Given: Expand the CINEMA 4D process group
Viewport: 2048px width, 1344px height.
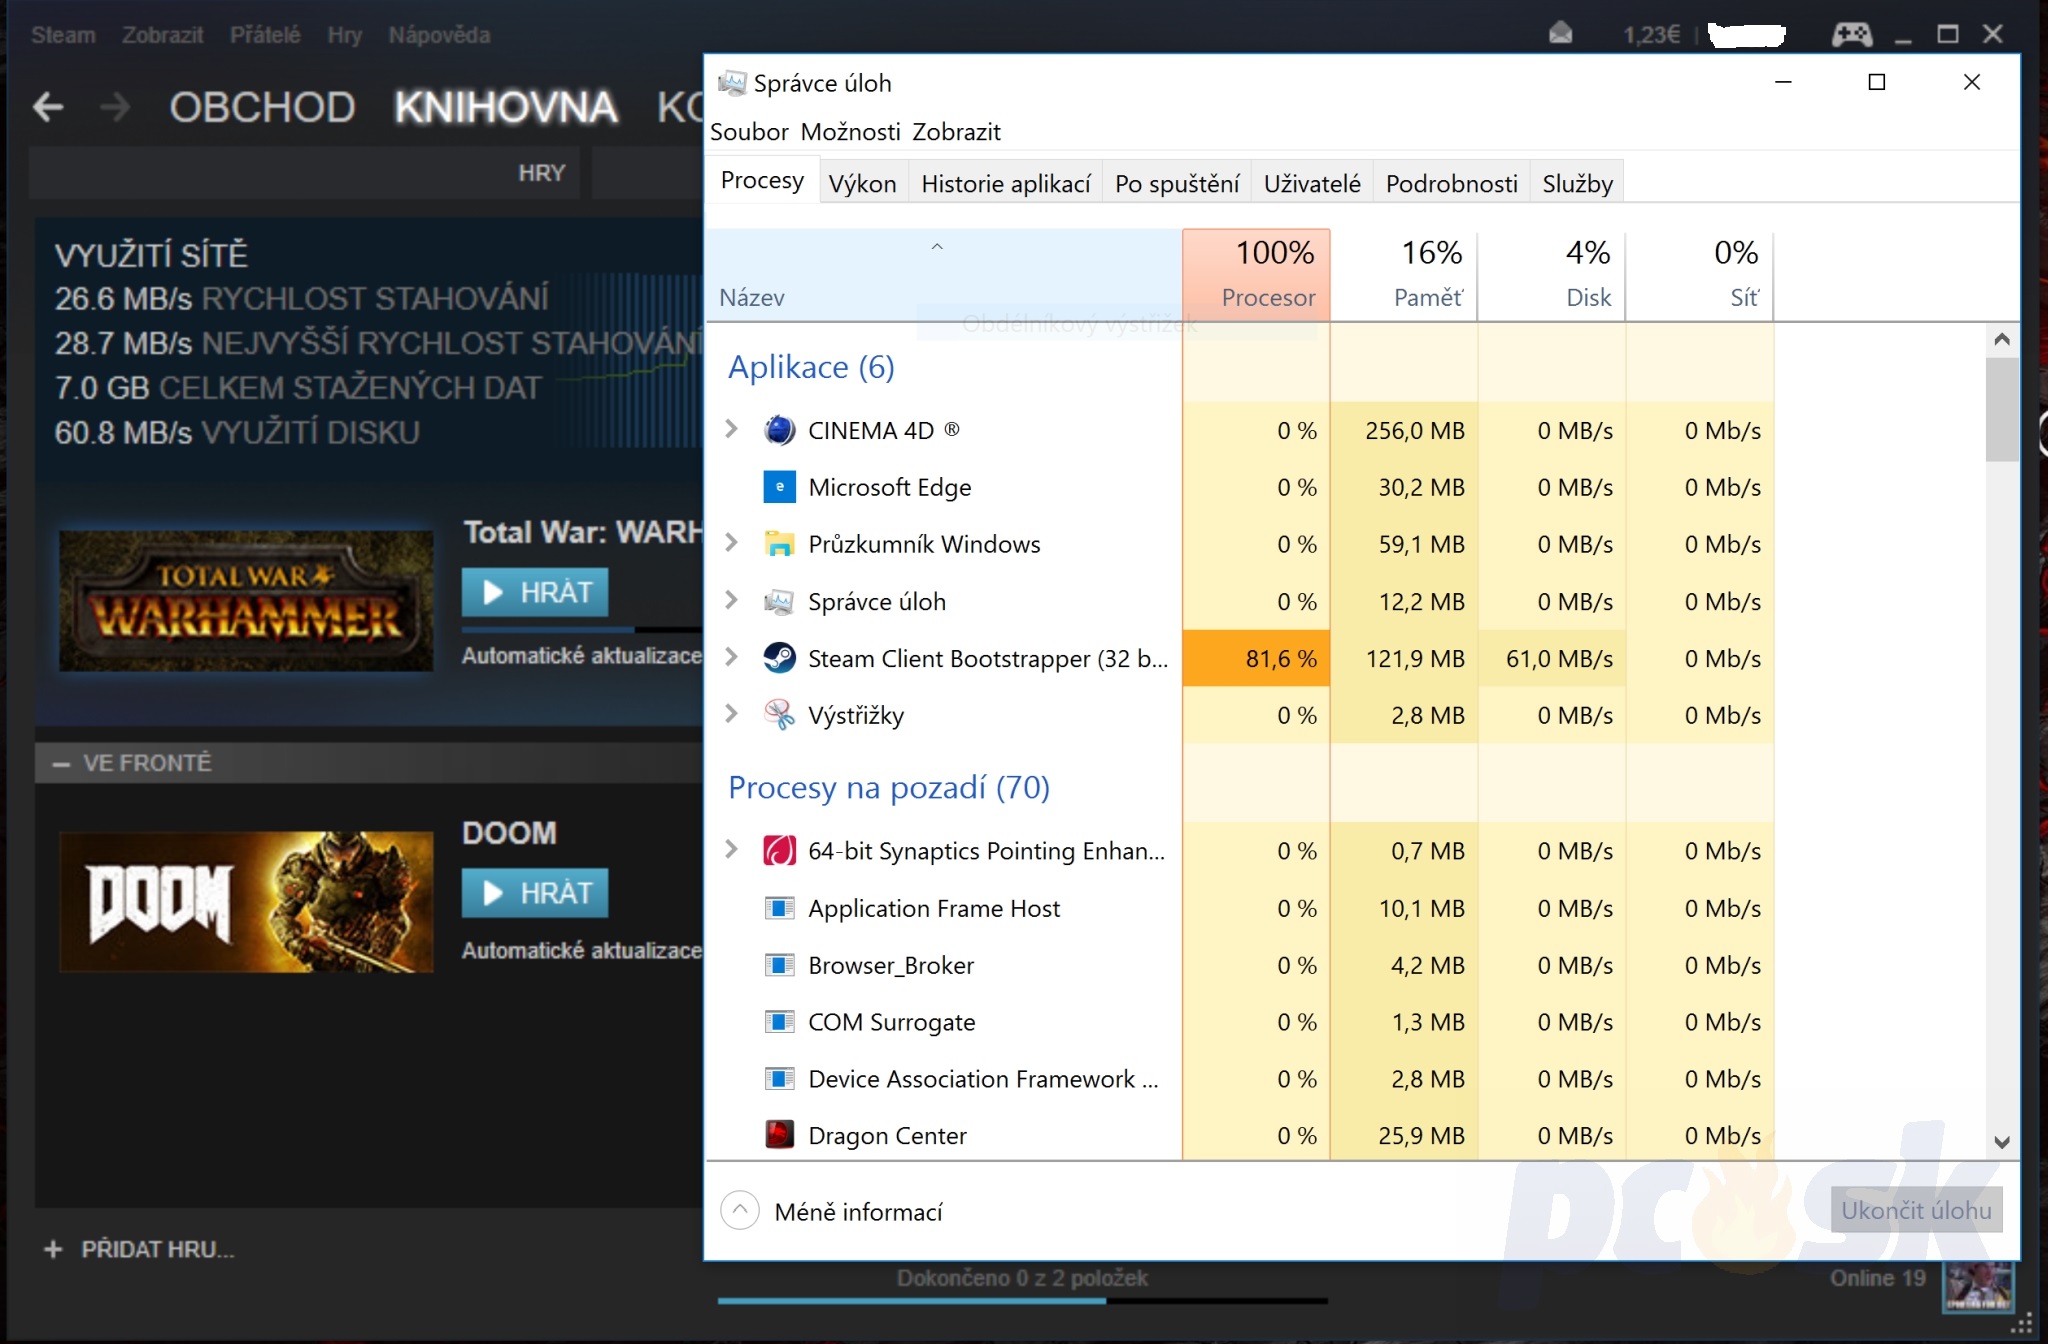Looking at the screenshot, I should [x=731, y=429].
